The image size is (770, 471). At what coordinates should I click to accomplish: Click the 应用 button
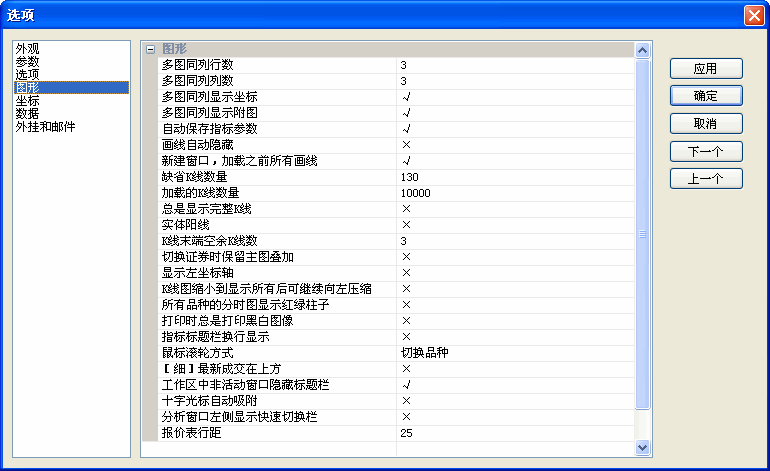(x=705, y=69)
